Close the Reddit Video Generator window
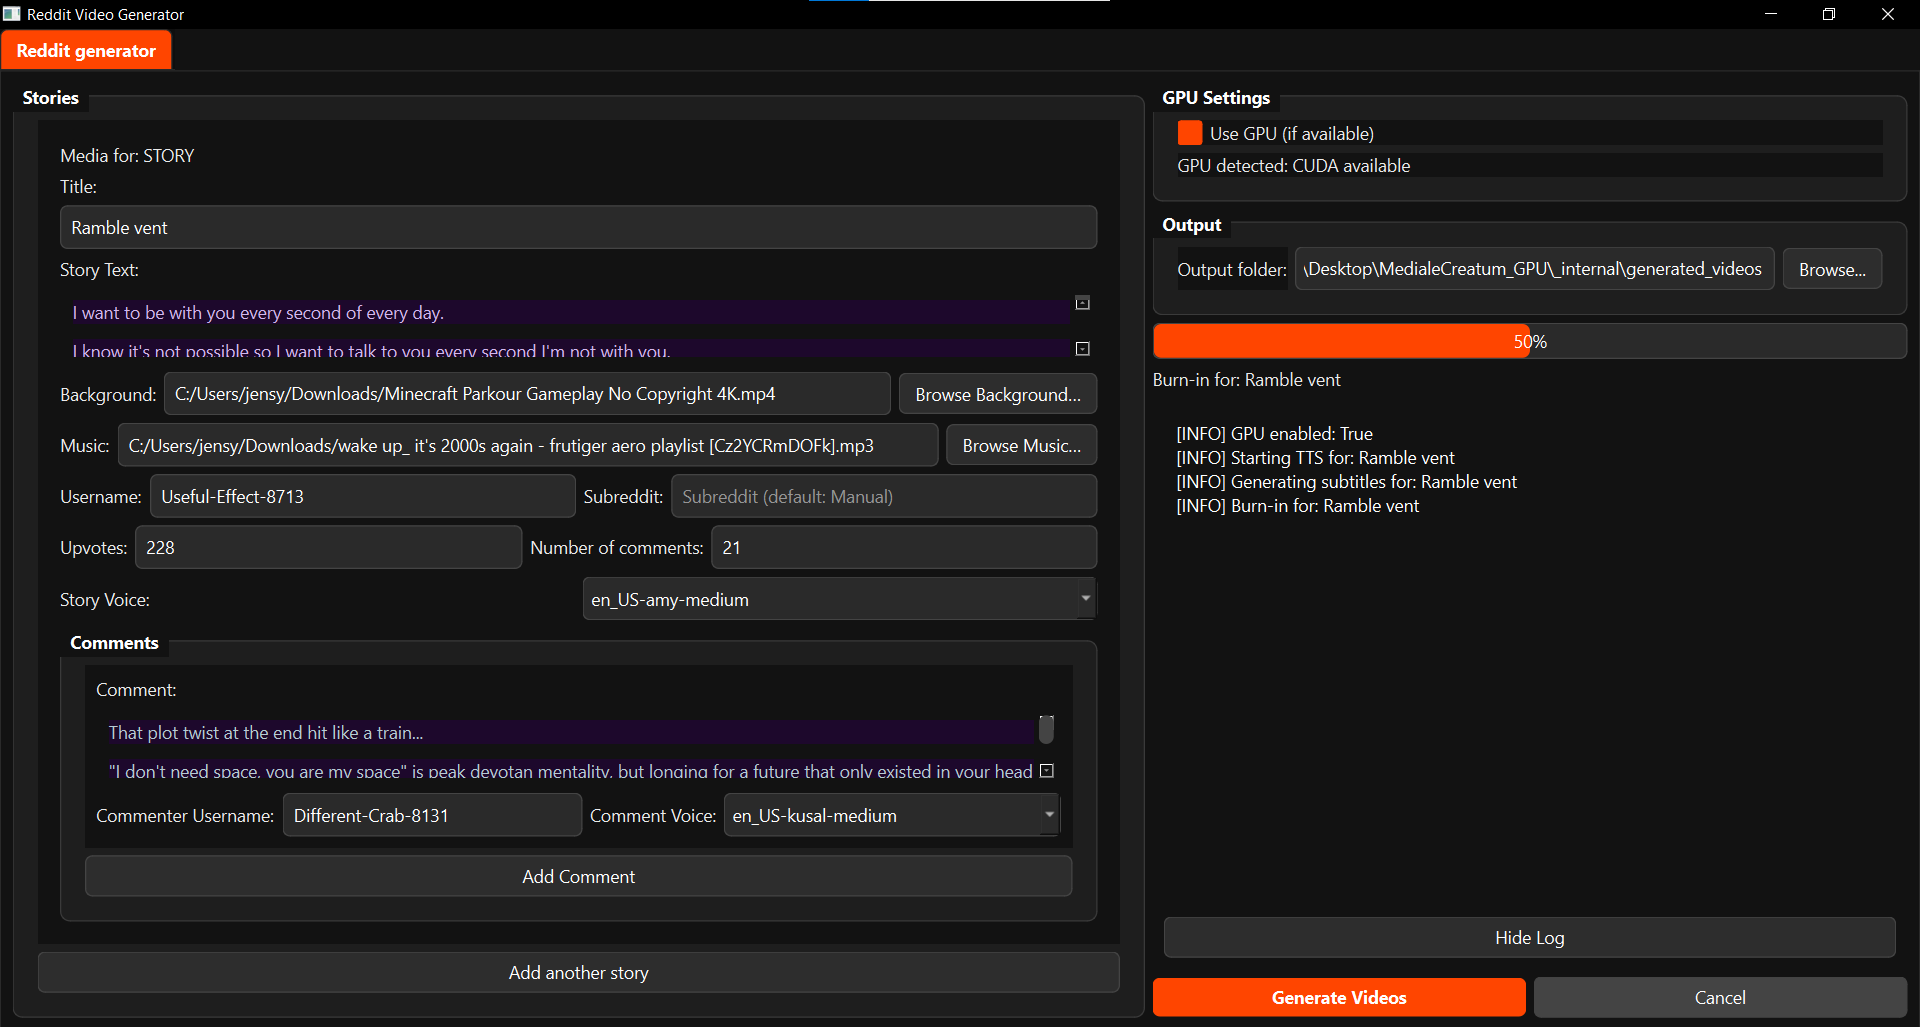The width and height of the screenshot is (1920, 1027). [1888, 14]
